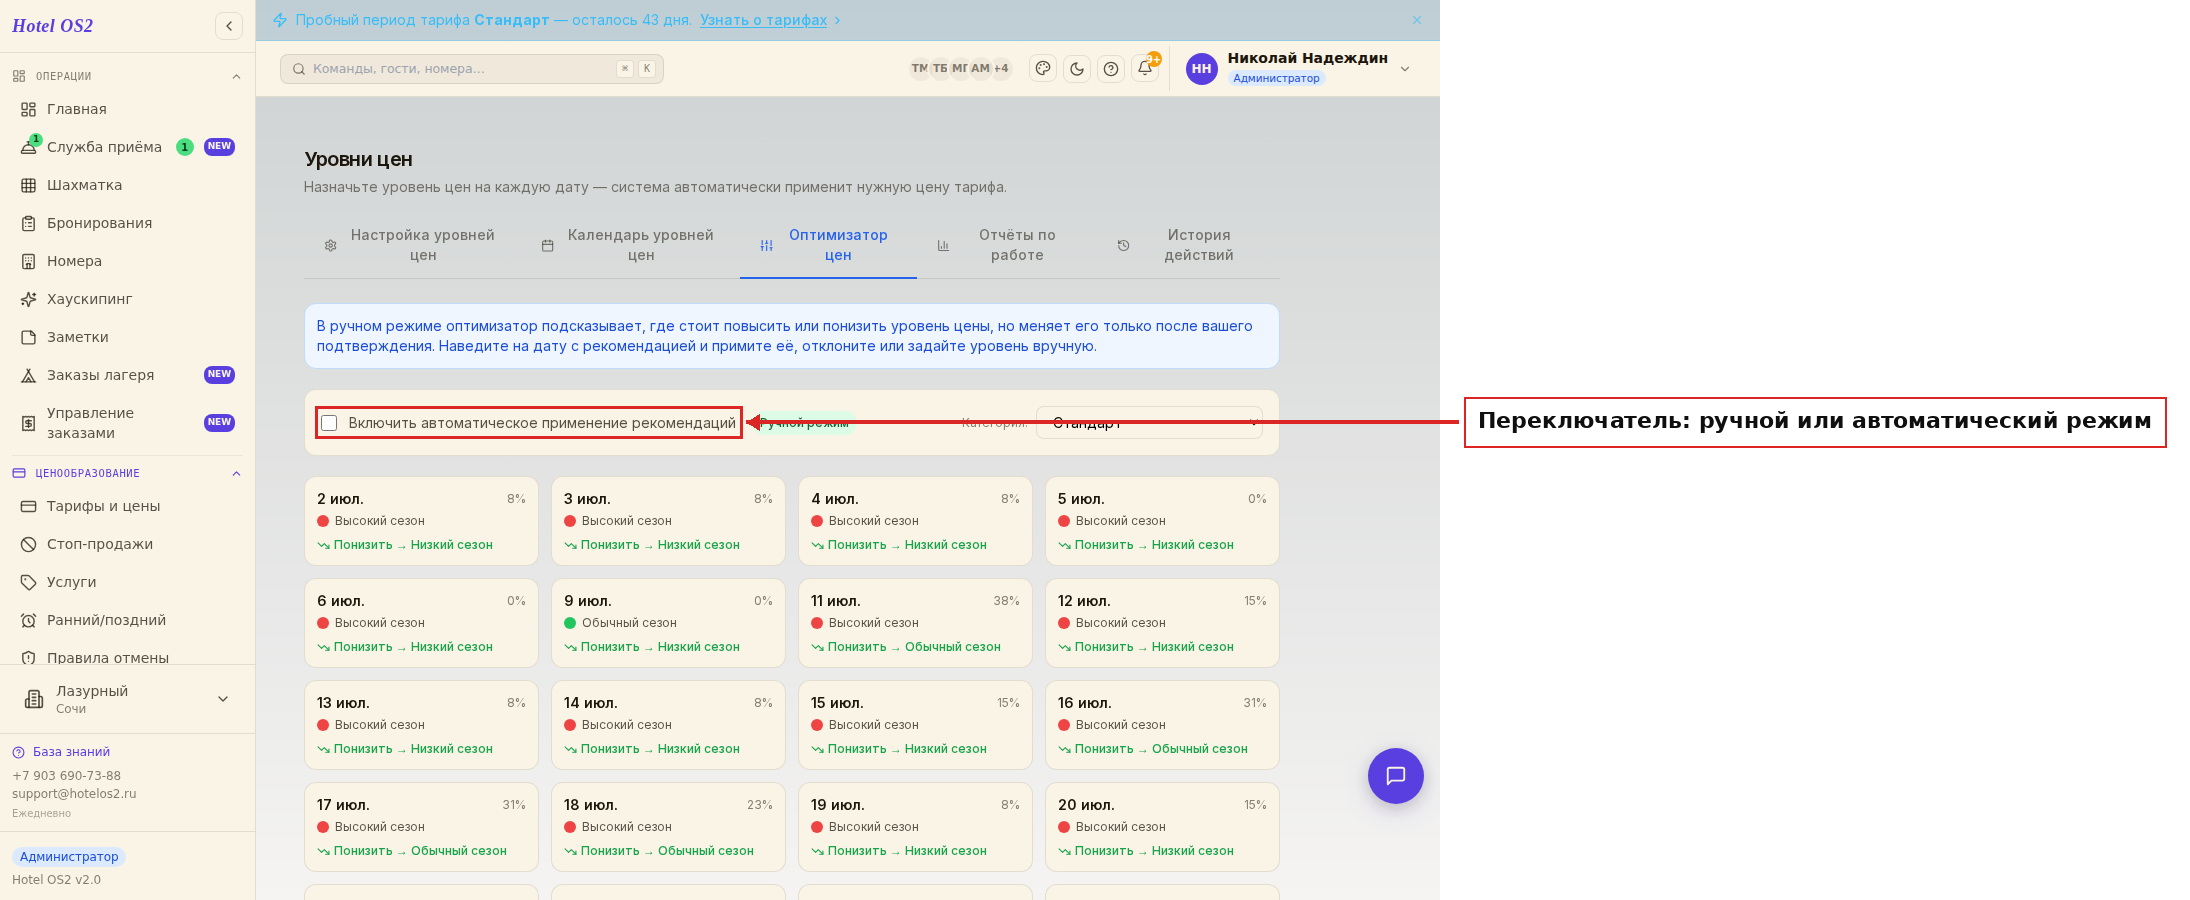The width and height of the screenshot is (2190, 900).
Task: Open the floating chat bubble button
Action: 1396,776
